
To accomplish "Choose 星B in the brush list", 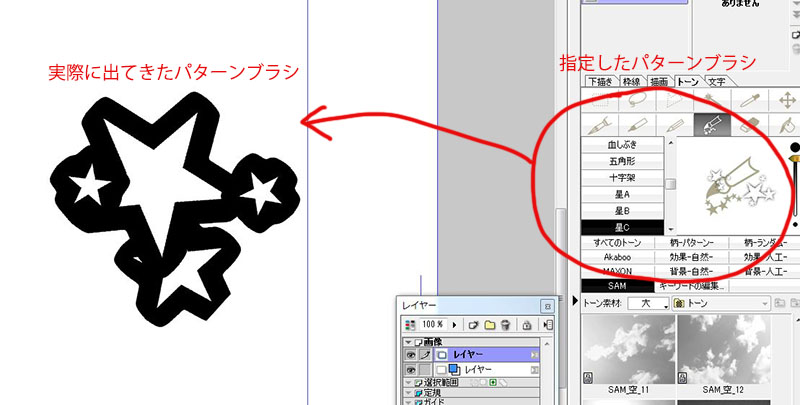I will (x=622, y=211).
